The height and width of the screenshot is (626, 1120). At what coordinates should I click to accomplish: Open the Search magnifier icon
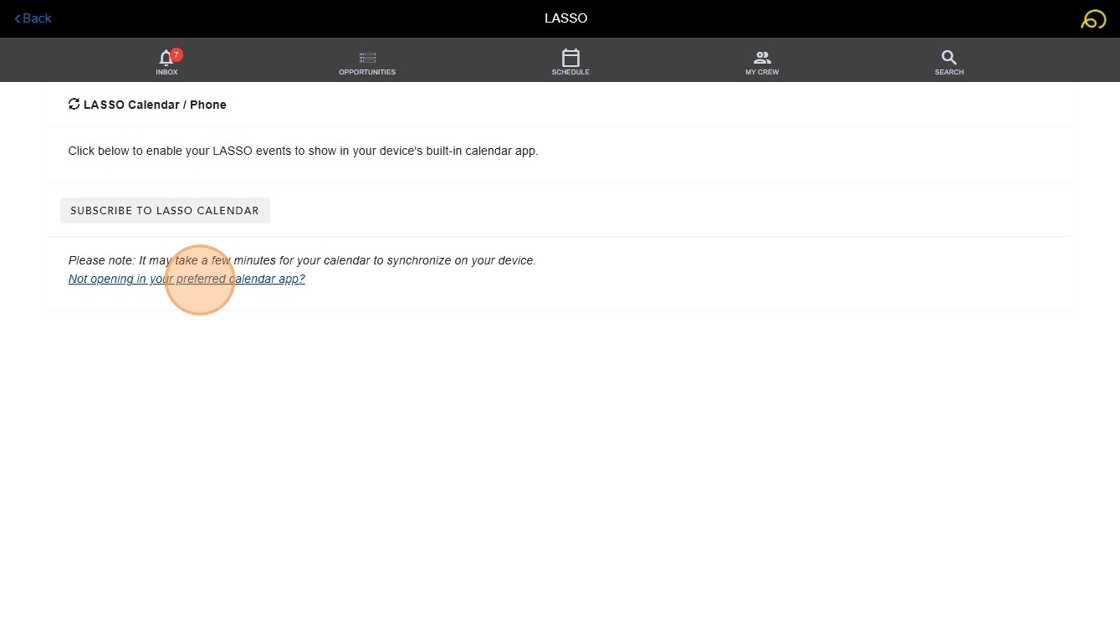(949, 57)
